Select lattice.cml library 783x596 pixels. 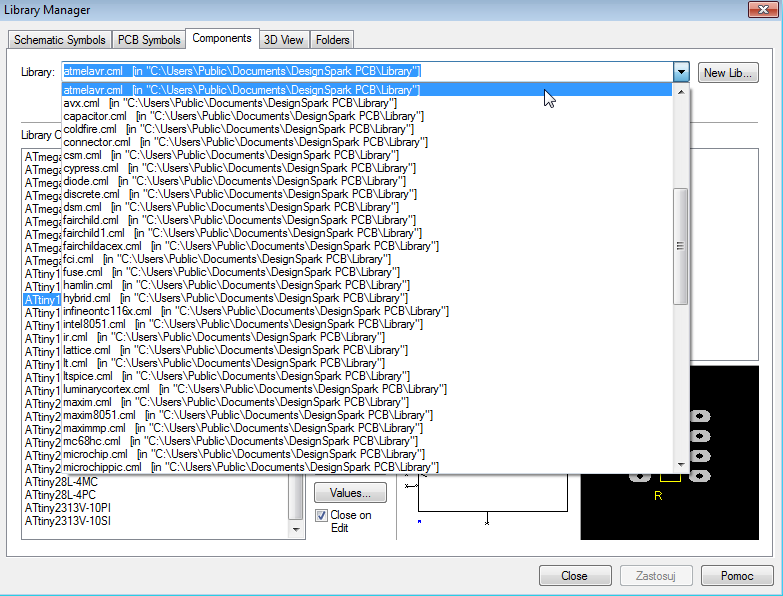(367, 350)
